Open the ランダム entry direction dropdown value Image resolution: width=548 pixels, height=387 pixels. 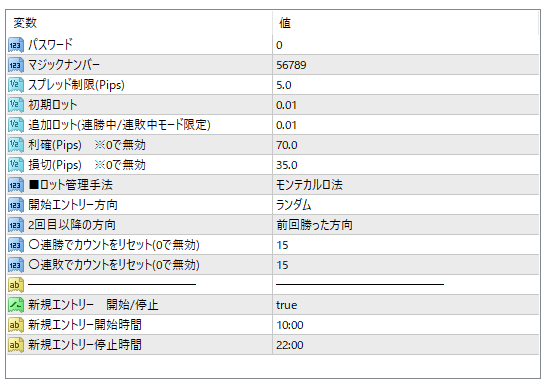[405, 205]
